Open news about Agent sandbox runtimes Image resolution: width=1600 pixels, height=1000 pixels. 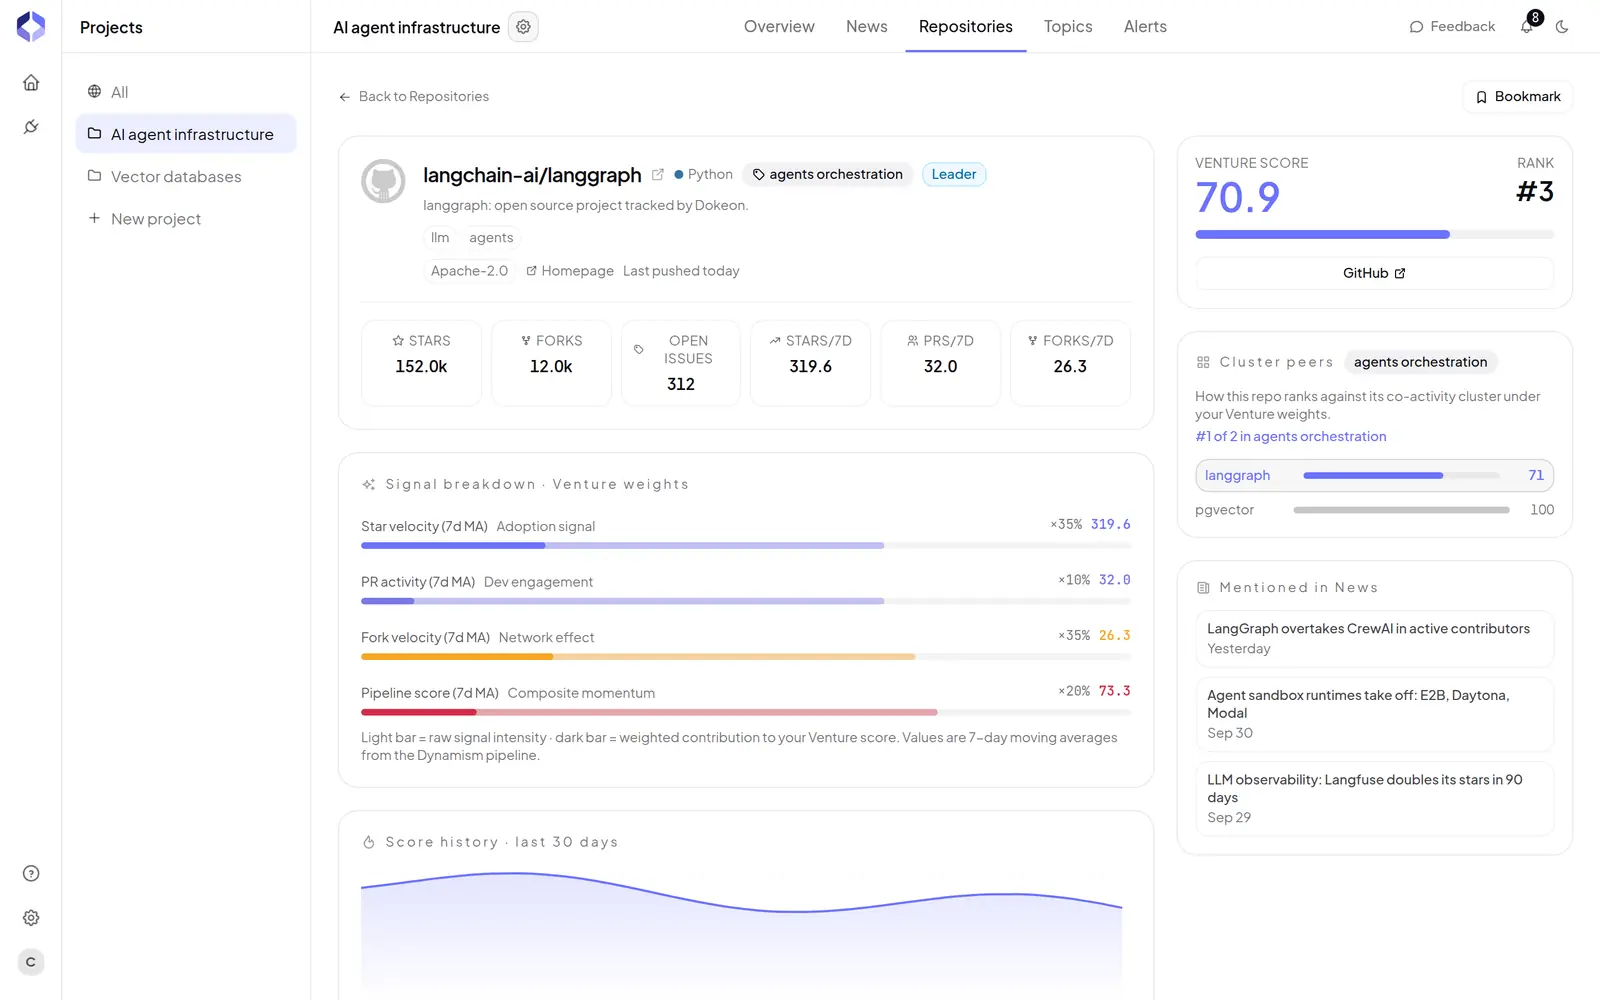(1374, 714)
